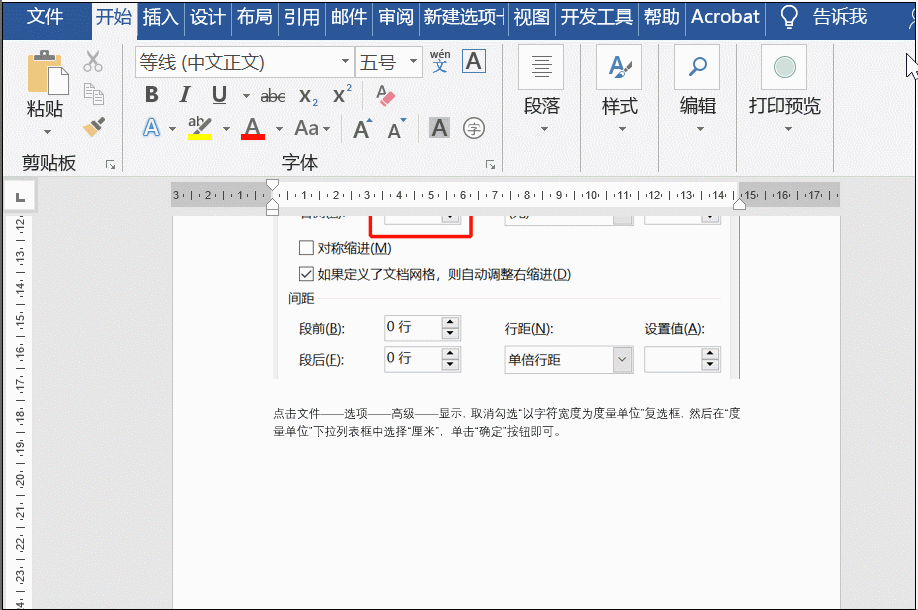The height and width of the screenshot is (610, 918).
Task: Open the font name dropdown arrow
Action: (x=345, y=61)
